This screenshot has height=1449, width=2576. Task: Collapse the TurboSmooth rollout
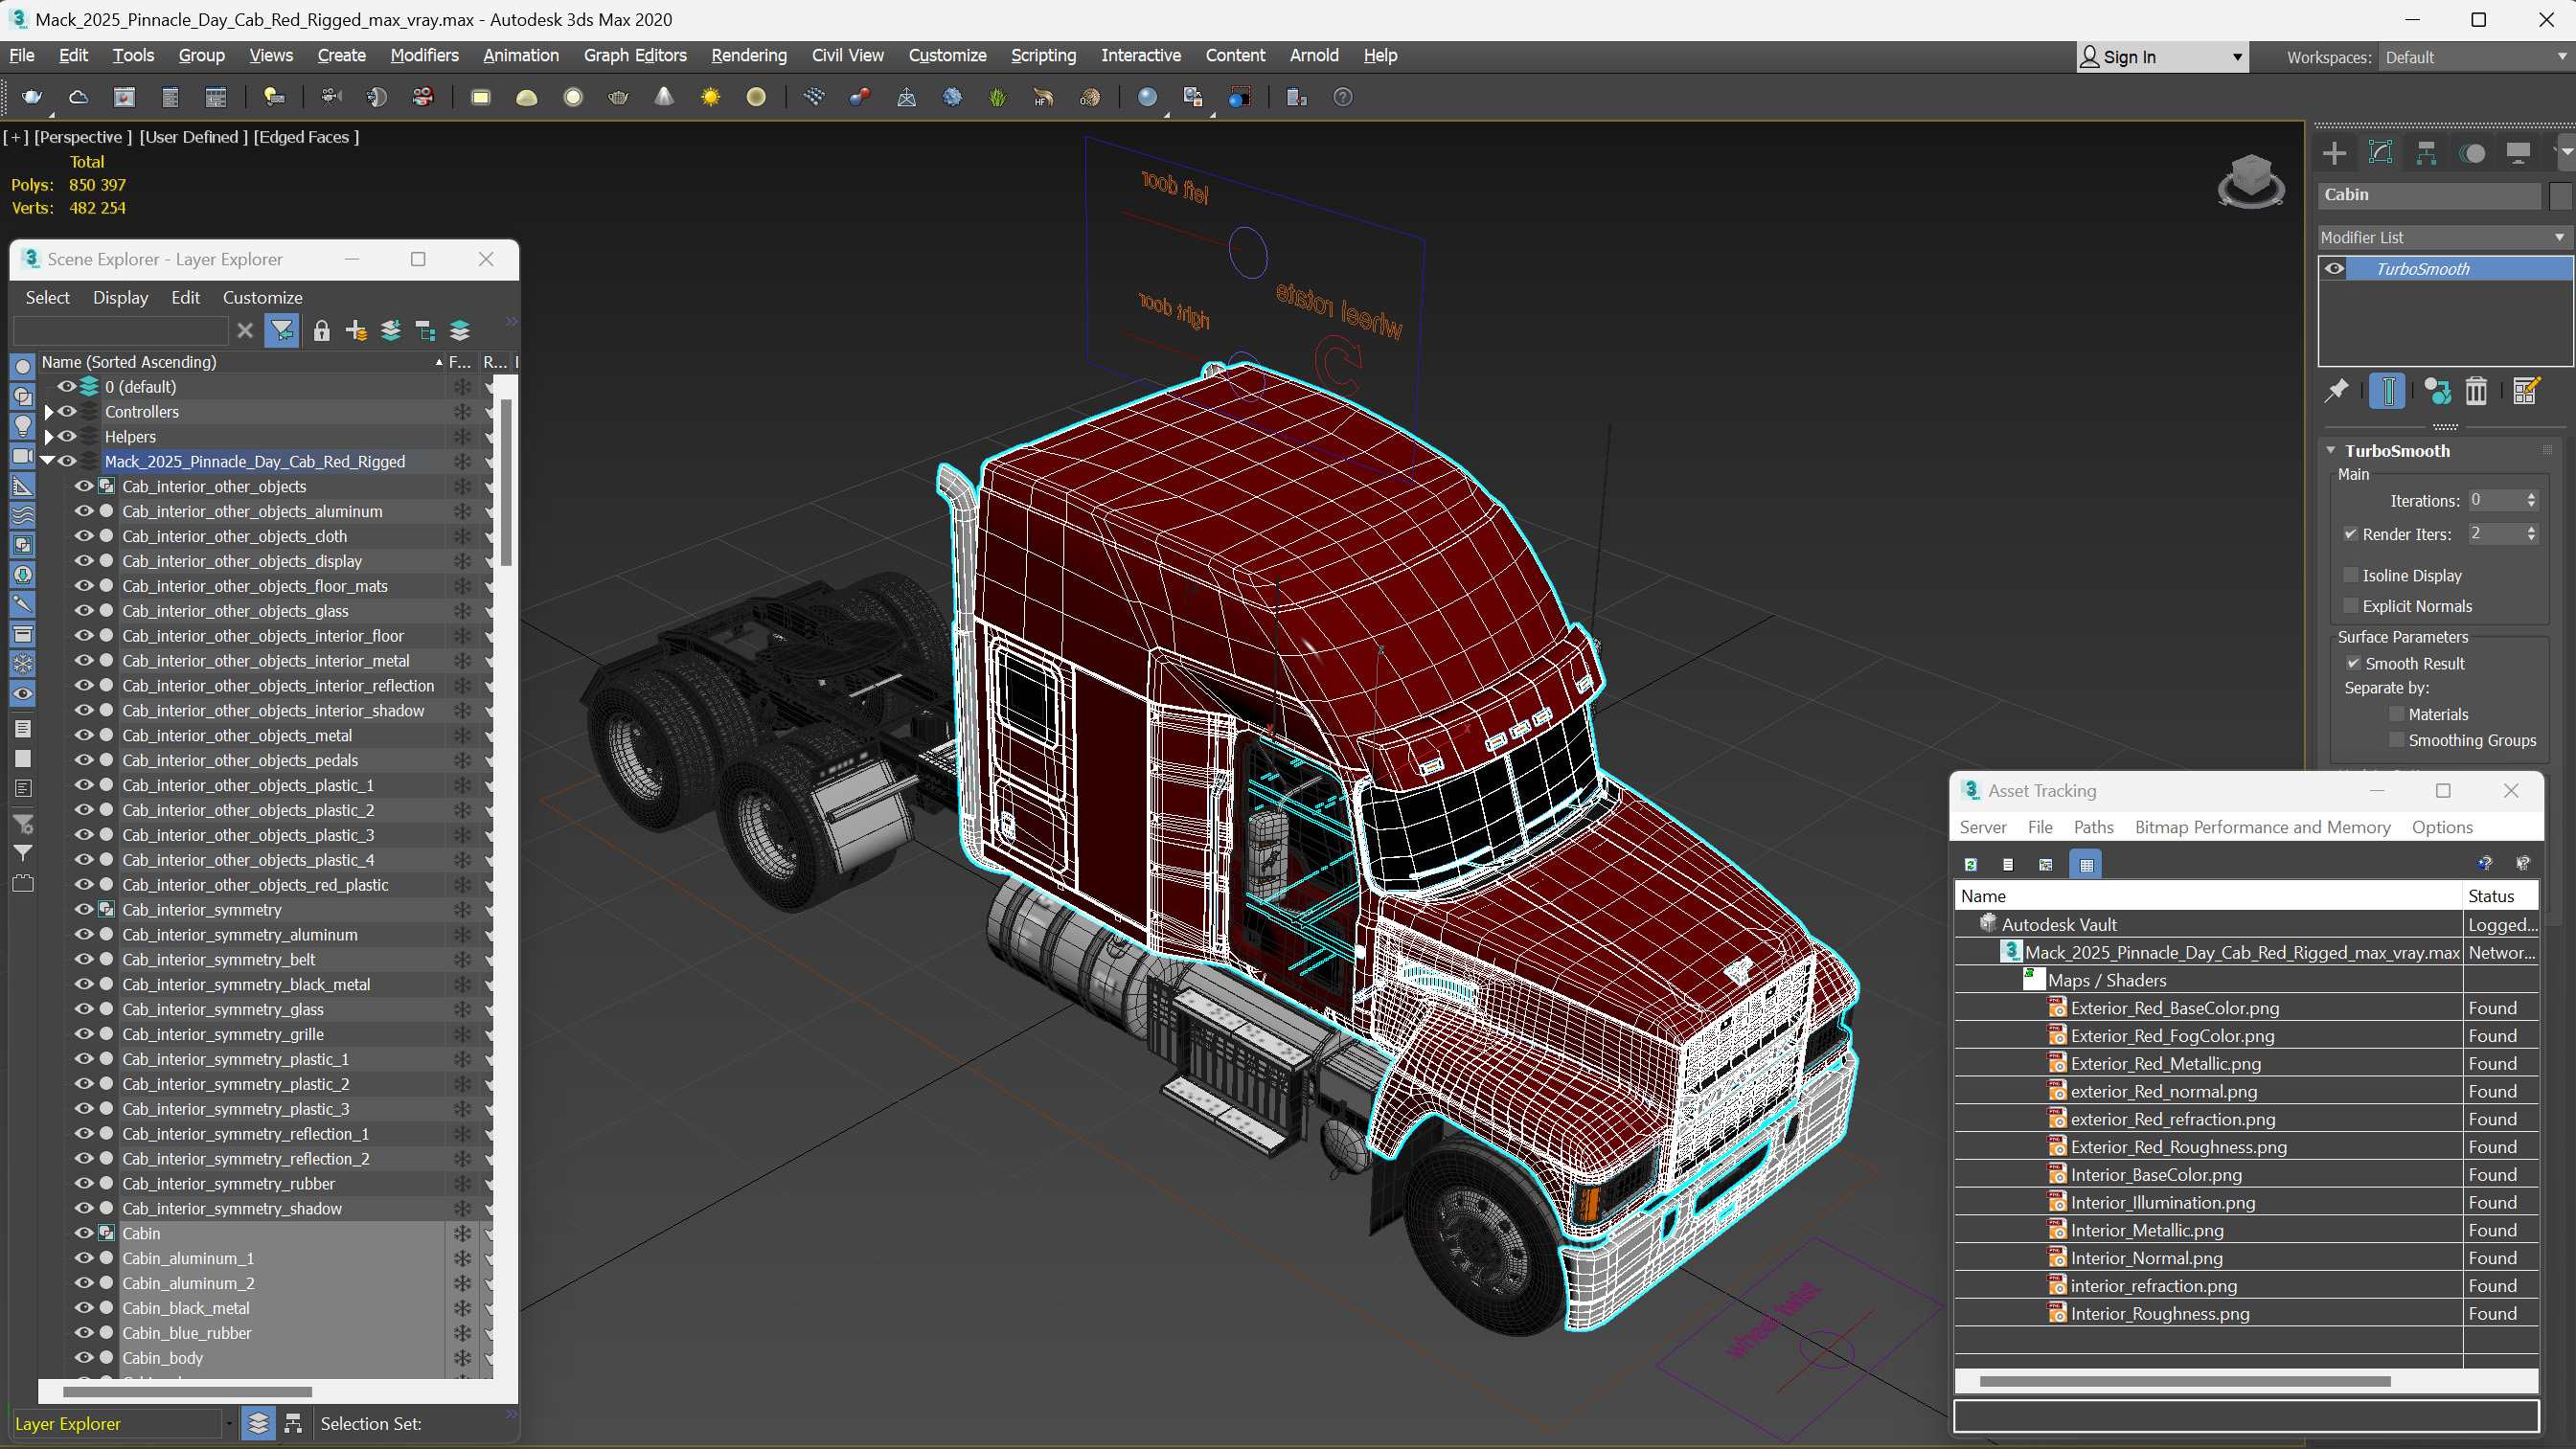[x=2331, y=450]
